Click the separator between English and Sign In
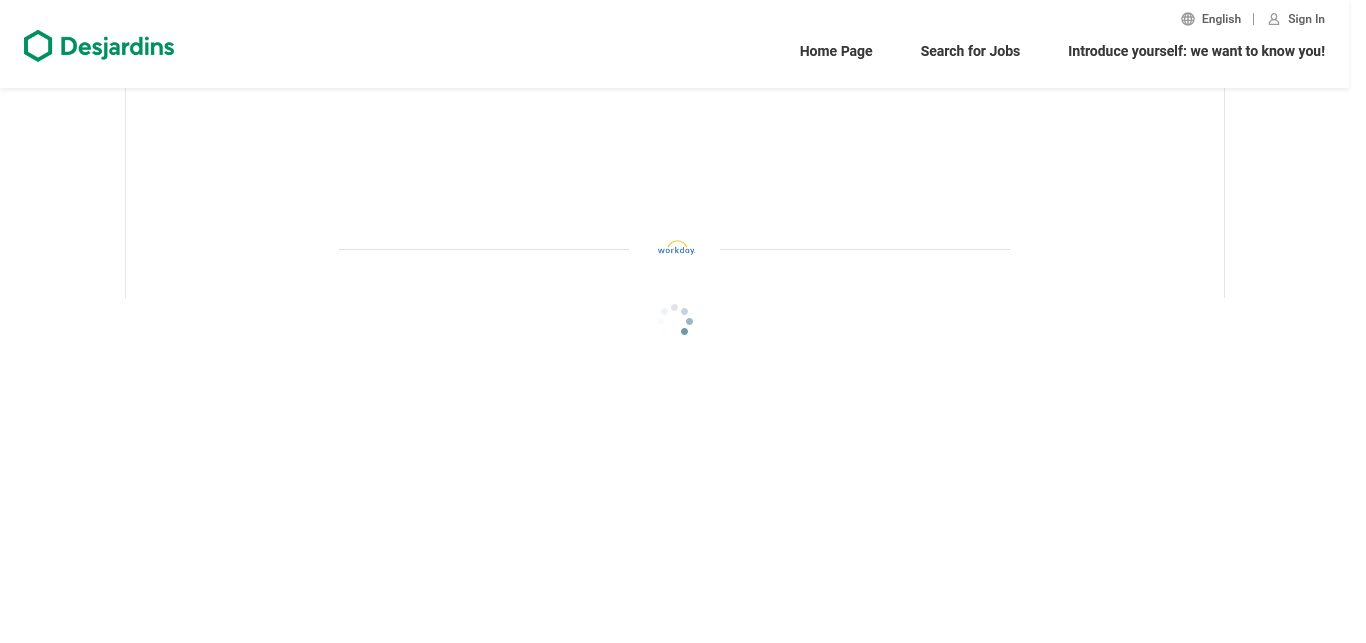 1253,19
